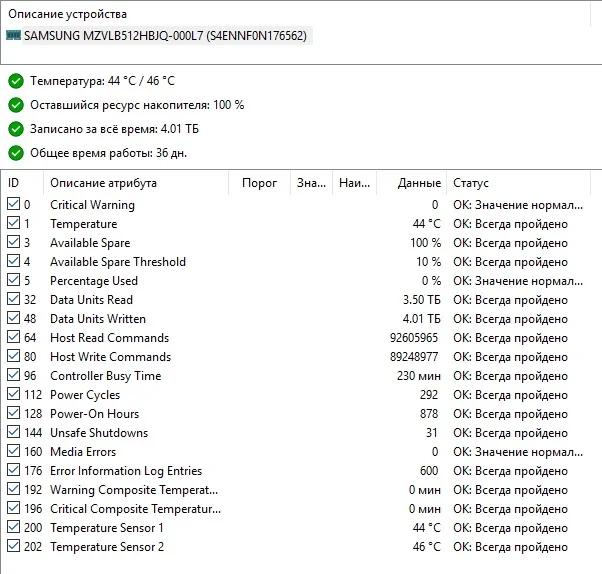Click the 600 Error Information Log Entries value
Viewport: 602px width, 574px height.
click(x=429, y=471)
